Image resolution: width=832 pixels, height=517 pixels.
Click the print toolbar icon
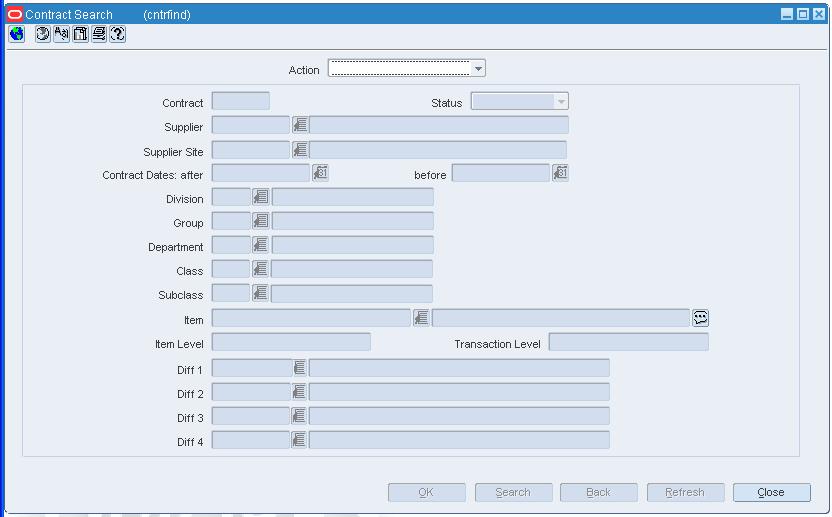tap(99, 34)
